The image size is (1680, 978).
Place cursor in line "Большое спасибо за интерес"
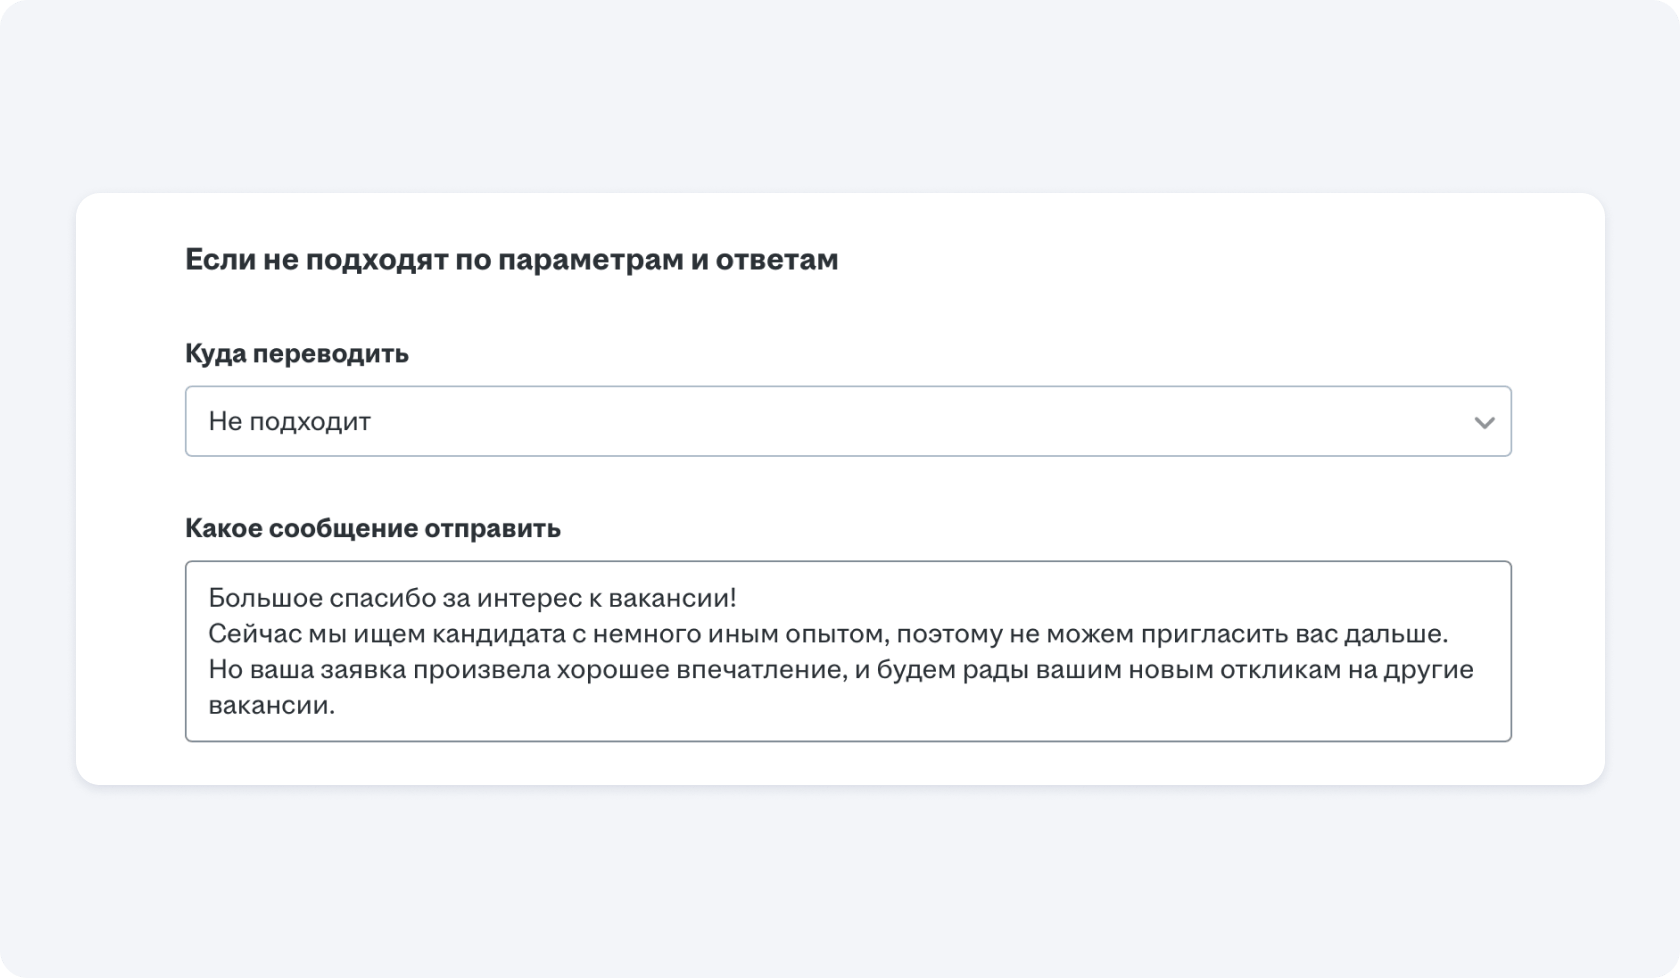[x=472, y=598]
